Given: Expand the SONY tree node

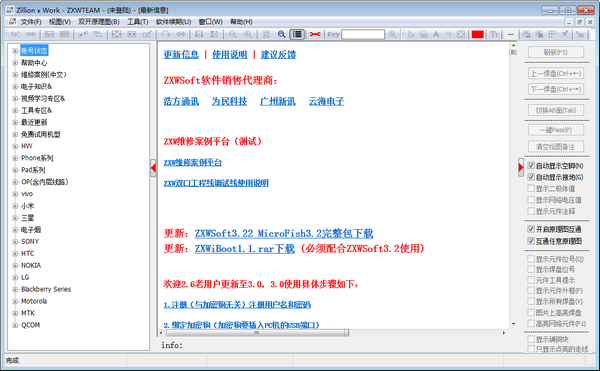Looking at the screenshot, I should click(x=15, y=242).
